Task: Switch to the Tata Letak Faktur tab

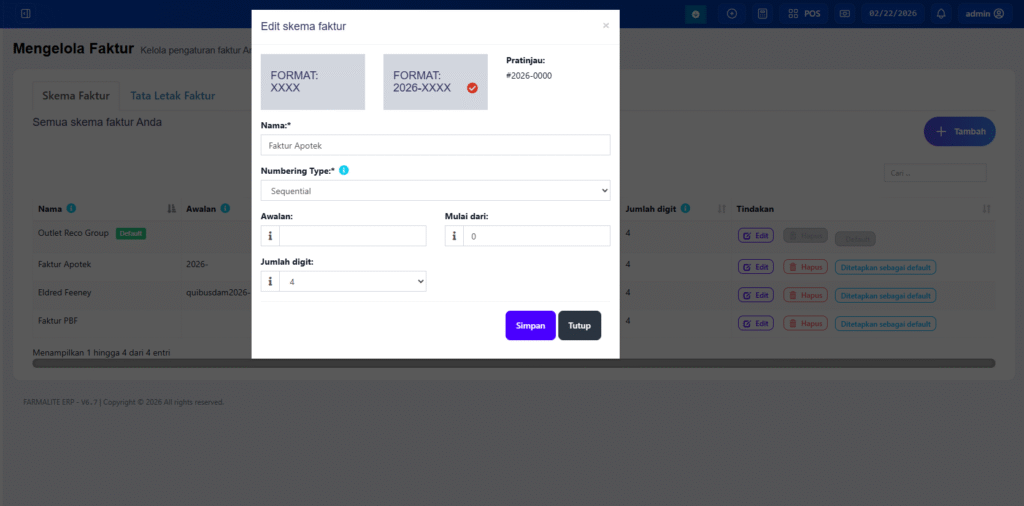Action: click(173, 96)
